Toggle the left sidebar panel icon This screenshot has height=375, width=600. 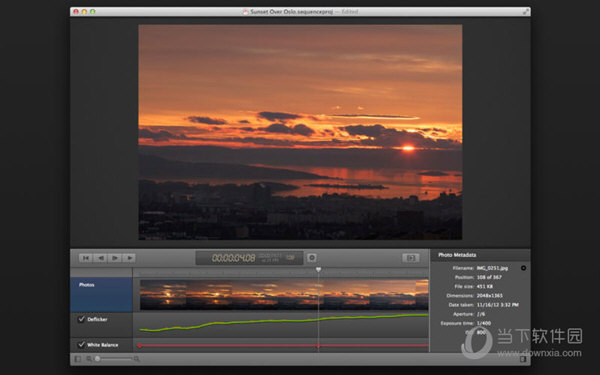tap(78, 359)
